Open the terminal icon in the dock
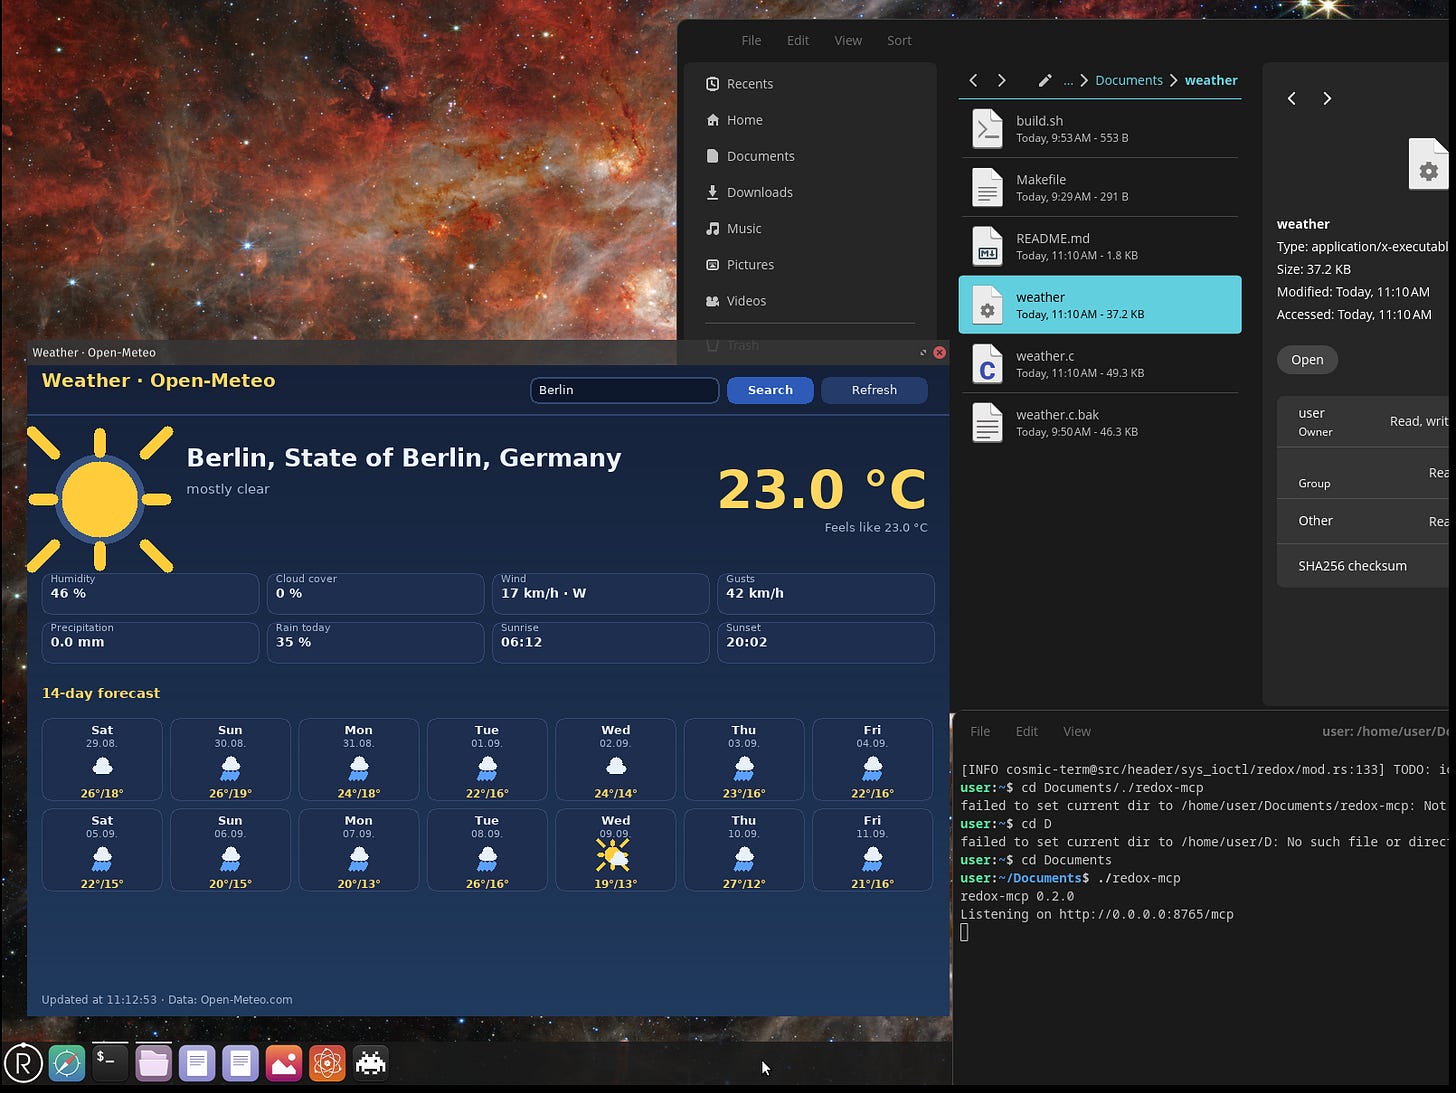Viewport: 1456px width, 1093px height. (110, 1062)
